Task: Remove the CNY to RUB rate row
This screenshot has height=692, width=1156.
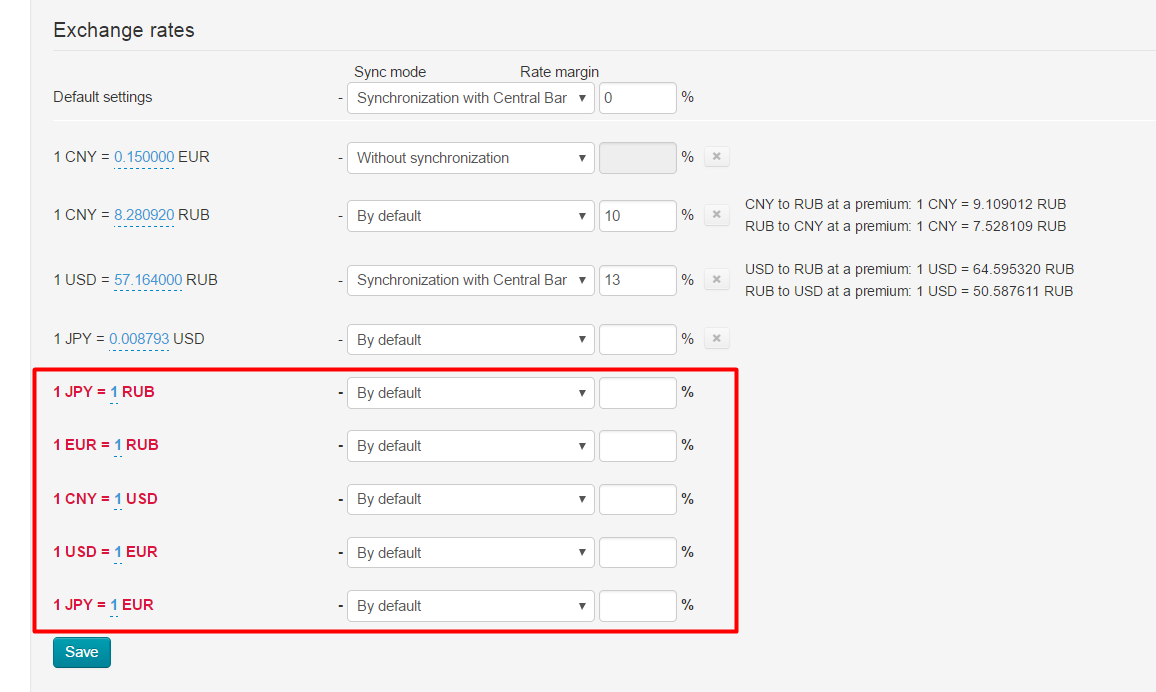Action: 717,215
